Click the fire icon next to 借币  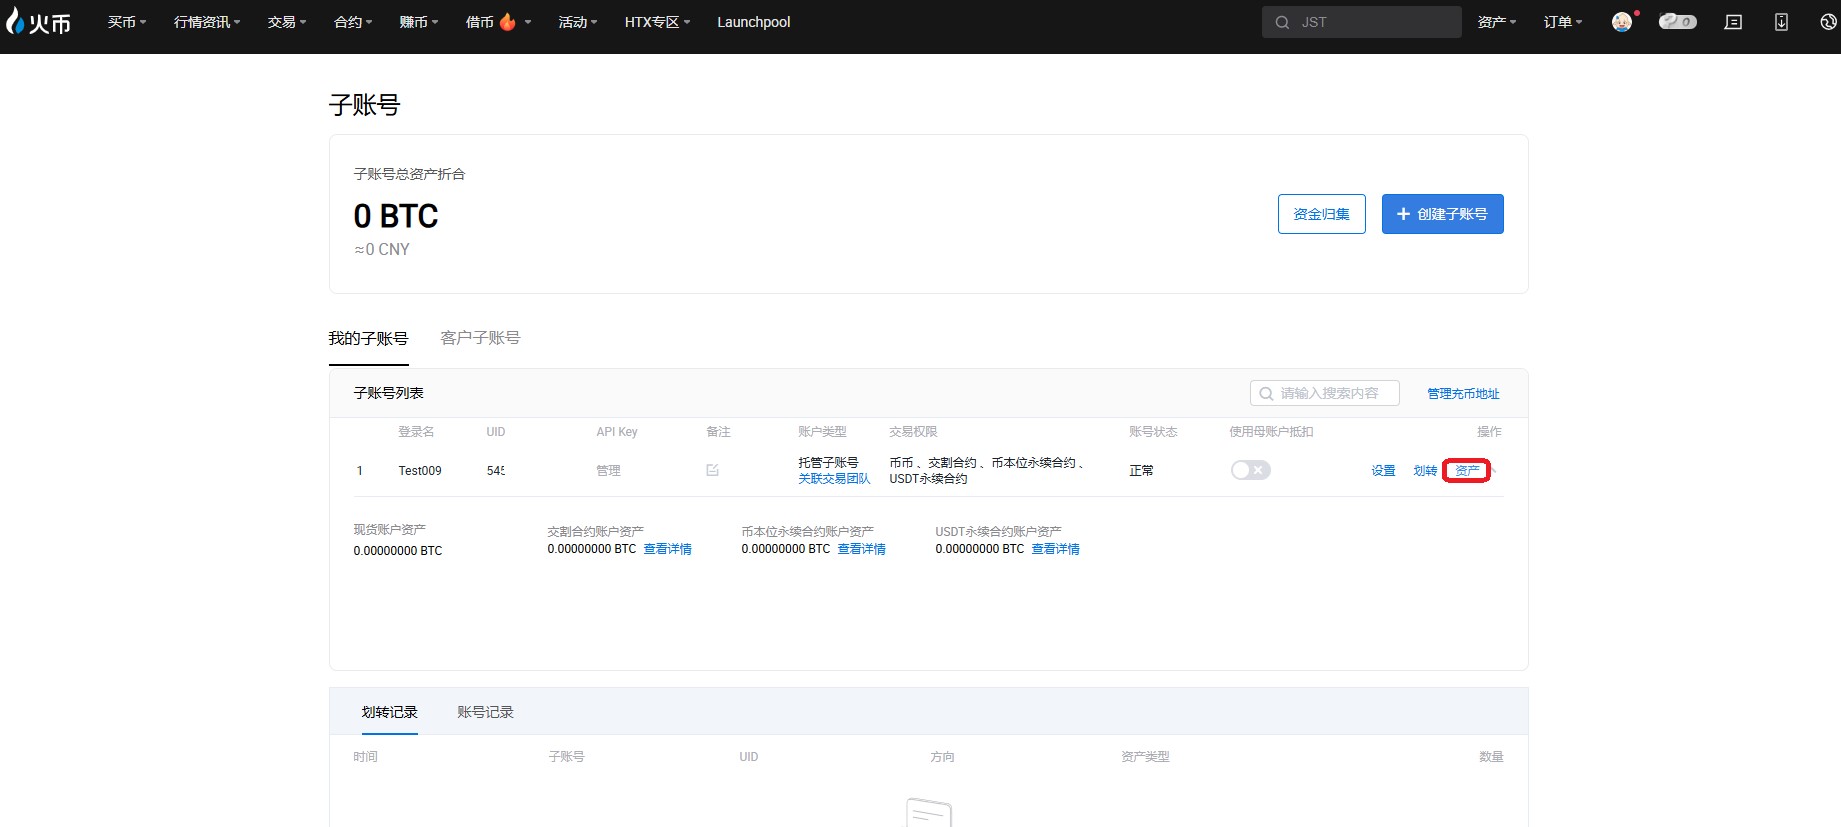(x=508, y=22)
